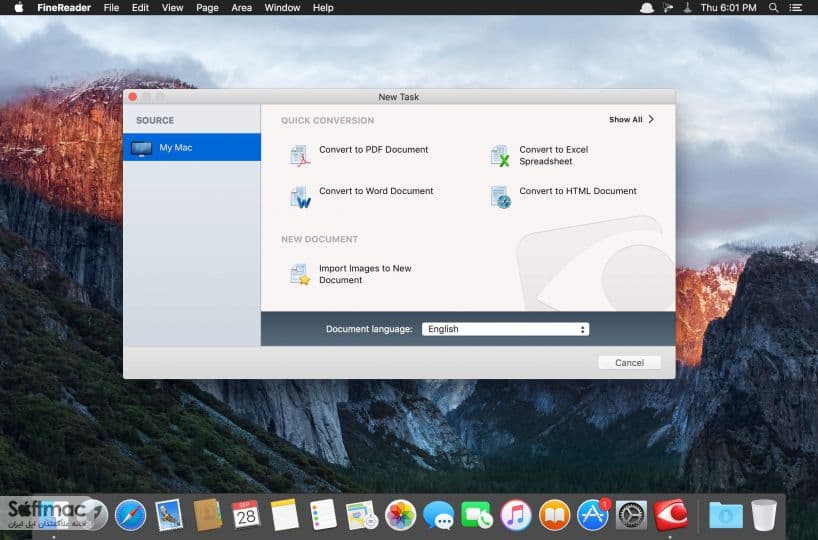Screen dimensions: 818x540
Task: Click the Convert to Excel Spreadsheet icon
Action: coord(500,156)
